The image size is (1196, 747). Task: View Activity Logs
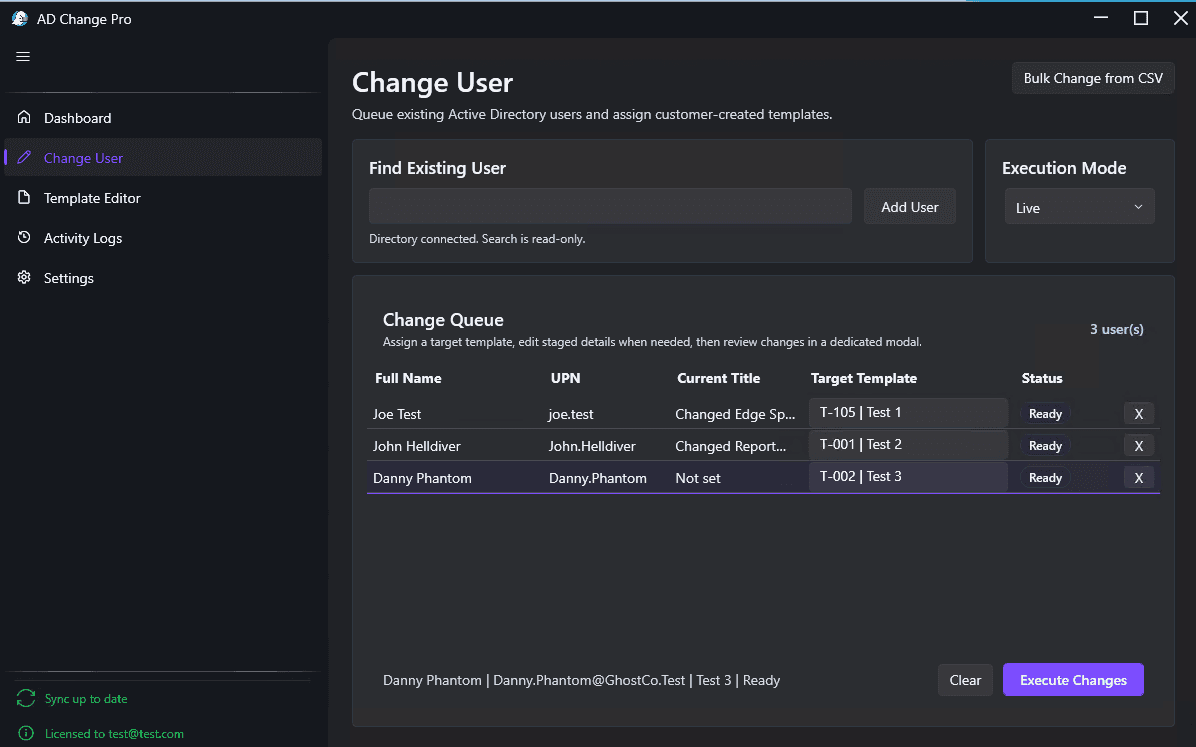(163, 237)
